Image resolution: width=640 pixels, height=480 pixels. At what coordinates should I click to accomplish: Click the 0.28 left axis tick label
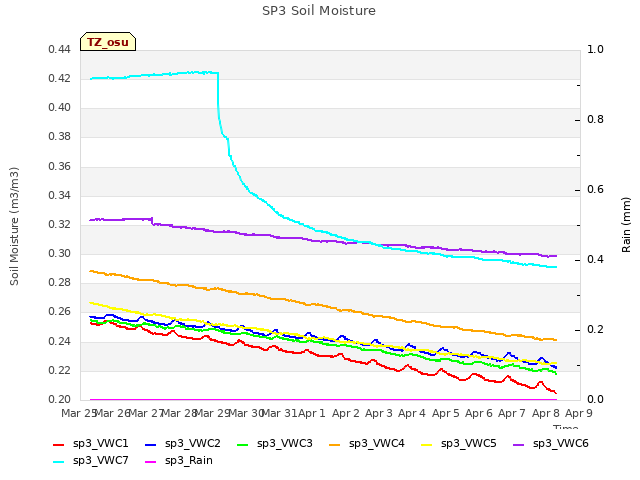click(x=60, y=282)
